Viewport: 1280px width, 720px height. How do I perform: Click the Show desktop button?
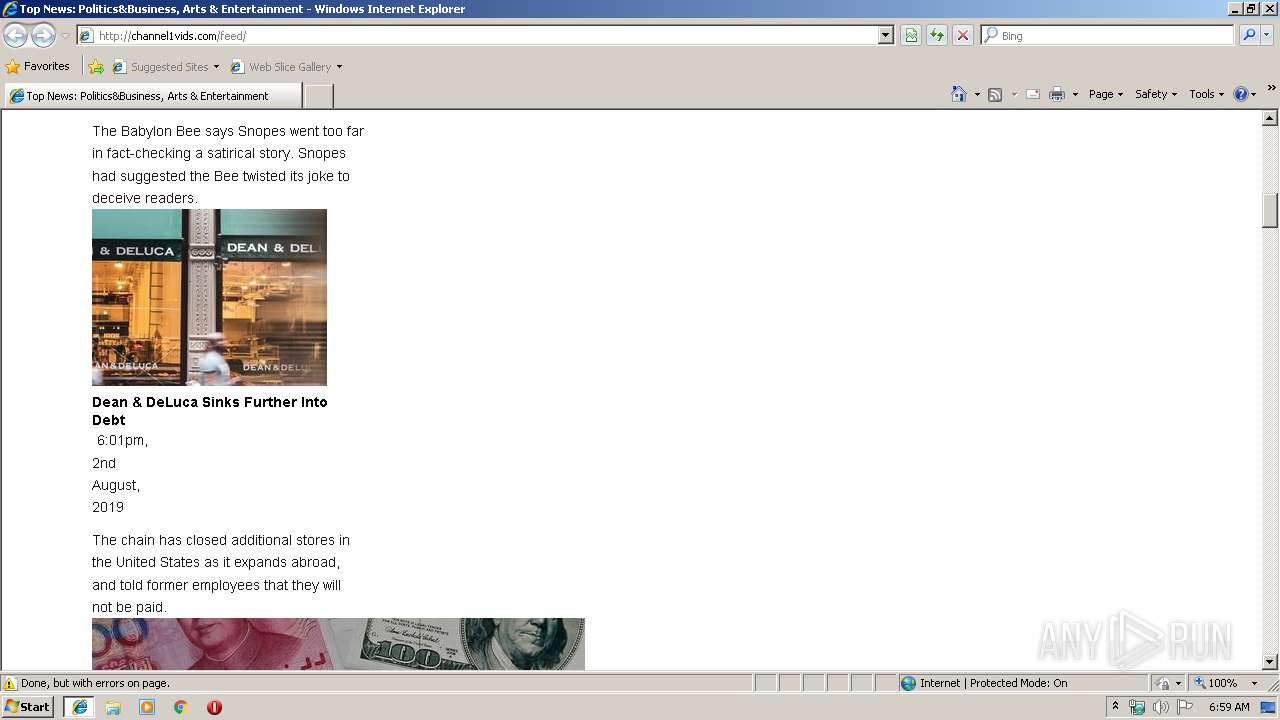click(1269, 707)
